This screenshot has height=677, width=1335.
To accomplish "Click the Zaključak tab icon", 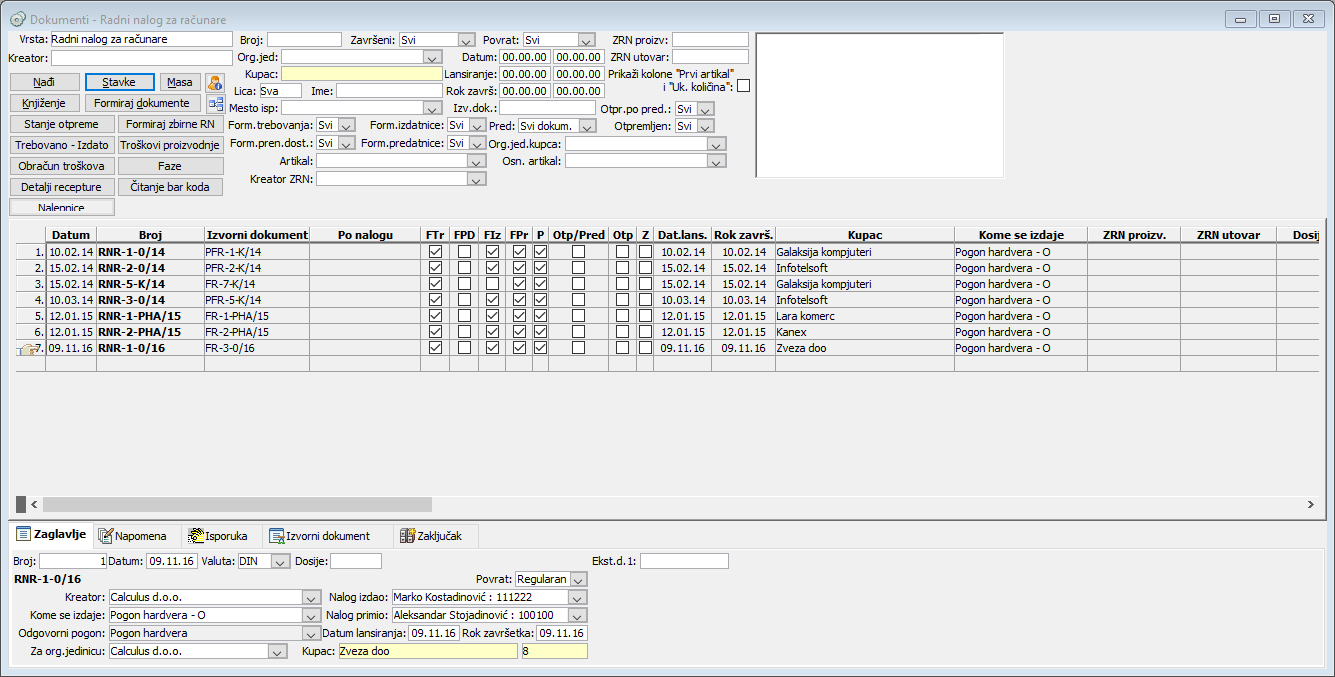I will (407, 536).
